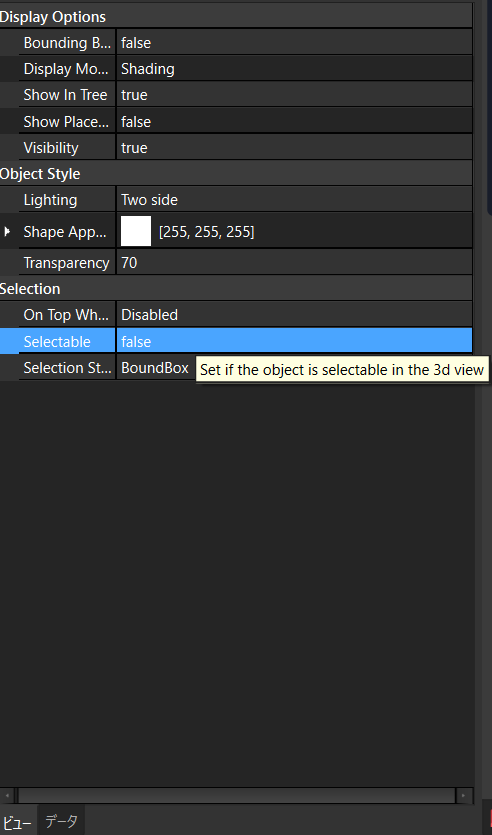Expand the Shape Appearance arrow
Screen dimensions: 492x835
coord(7,232)
